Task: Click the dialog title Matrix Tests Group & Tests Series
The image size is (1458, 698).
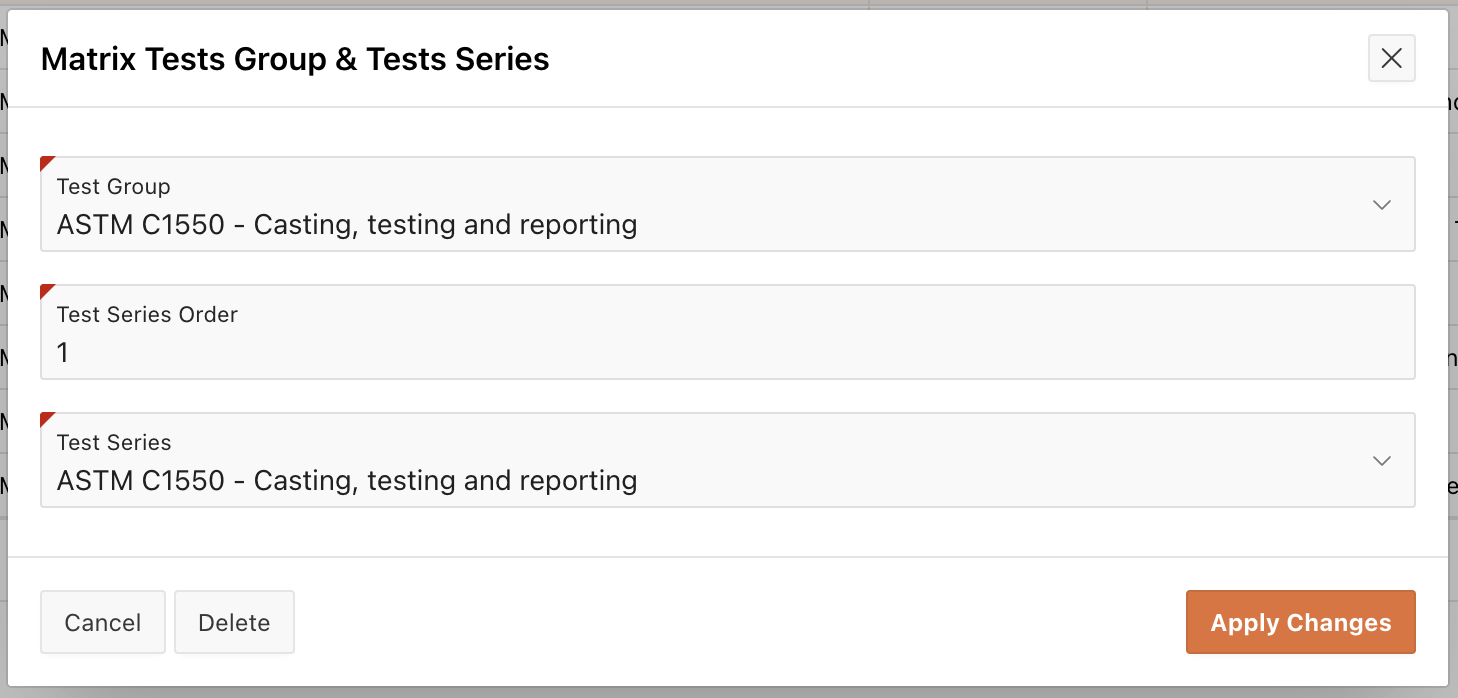Action: 295,60
